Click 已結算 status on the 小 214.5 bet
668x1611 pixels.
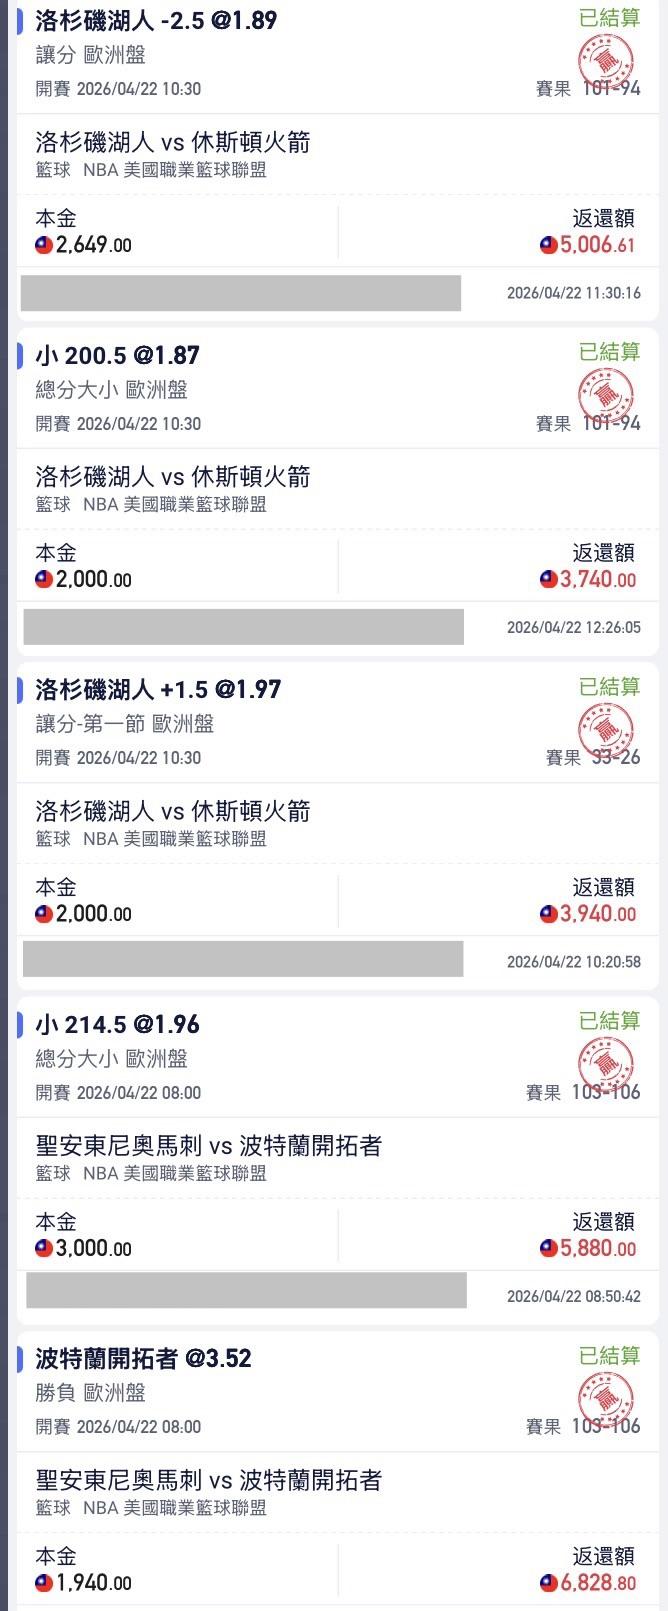coord(609,1020)
